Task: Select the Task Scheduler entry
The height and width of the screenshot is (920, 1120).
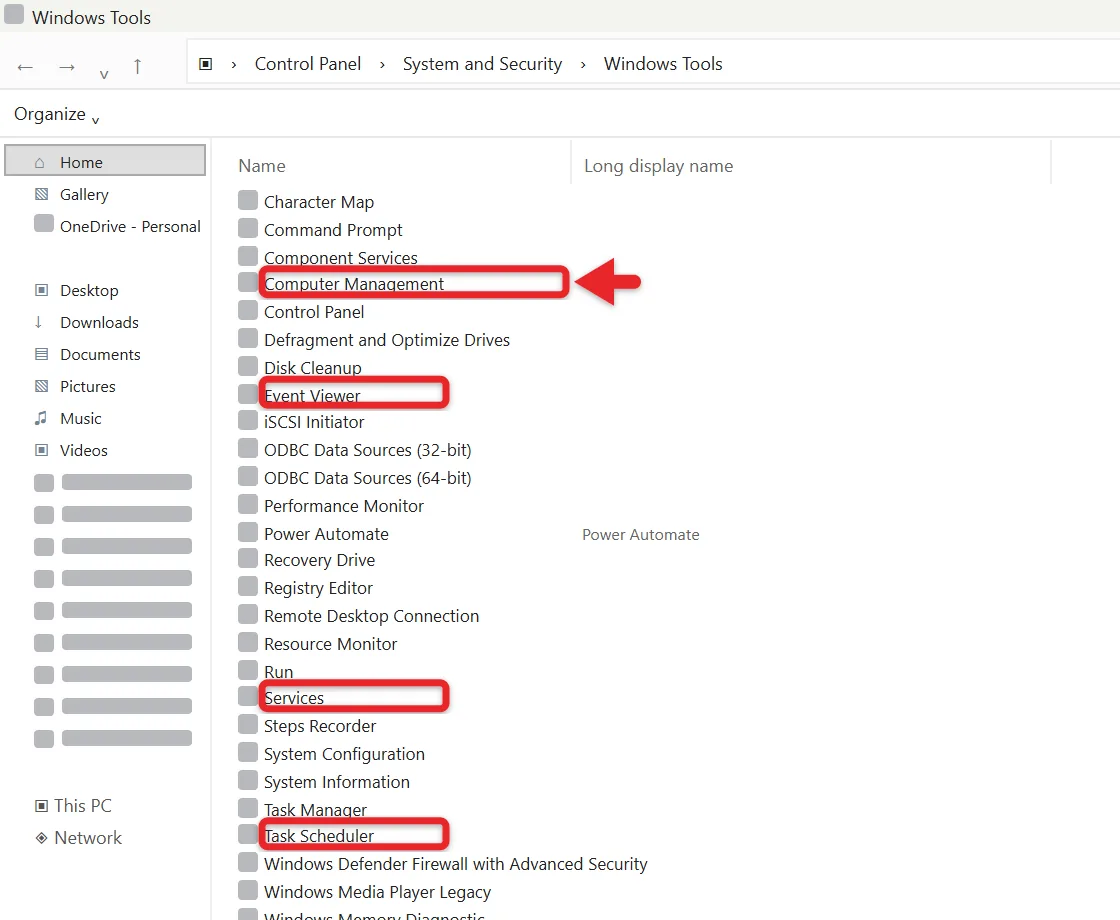Action: tap(319, 836)
